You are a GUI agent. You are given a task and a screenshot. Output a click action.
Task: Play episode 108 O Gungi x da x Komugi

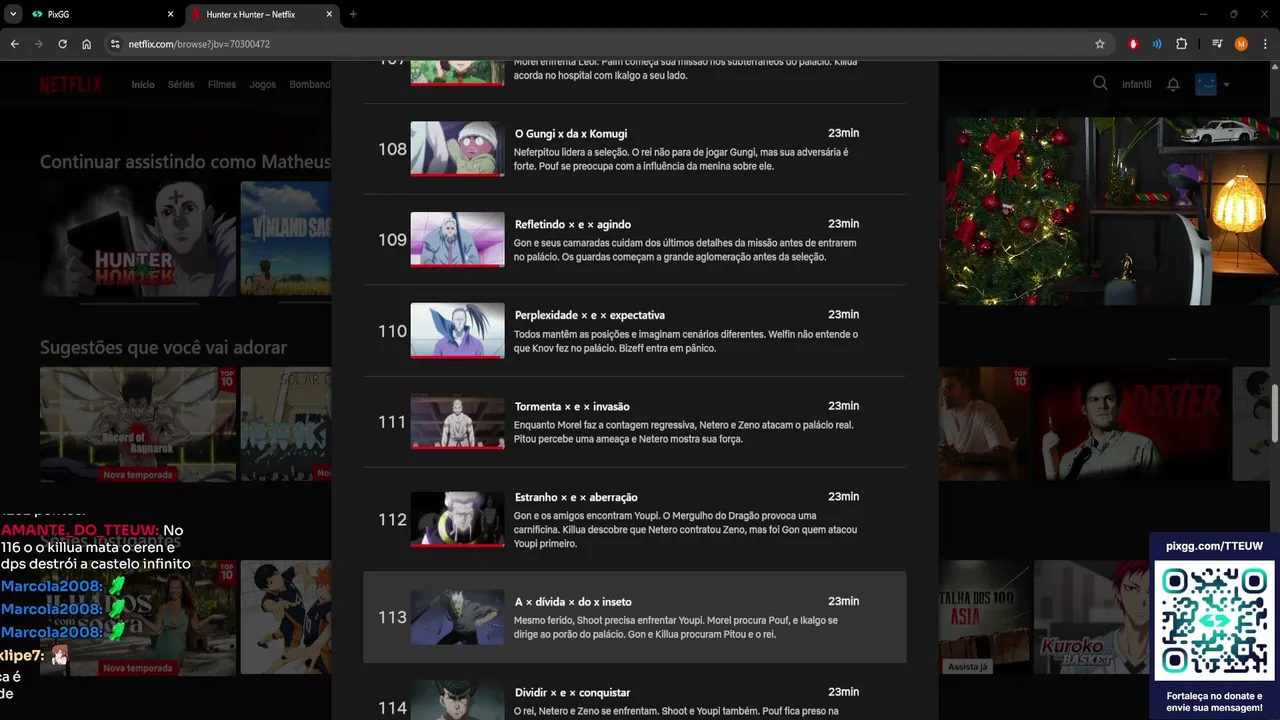coord(457,148)
